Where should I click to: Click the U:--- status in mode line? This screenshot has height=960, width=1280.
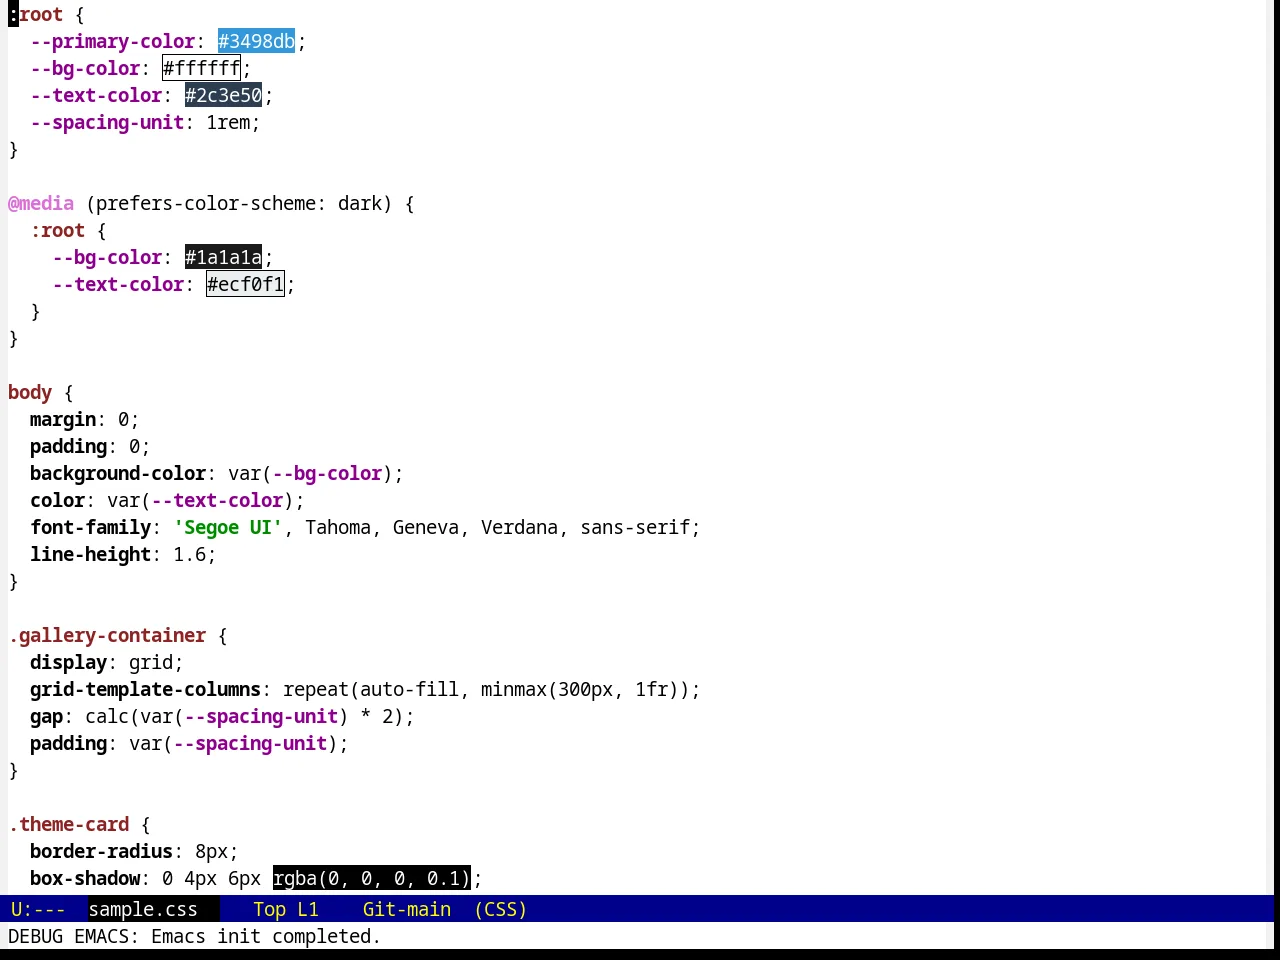pos(38,909)
